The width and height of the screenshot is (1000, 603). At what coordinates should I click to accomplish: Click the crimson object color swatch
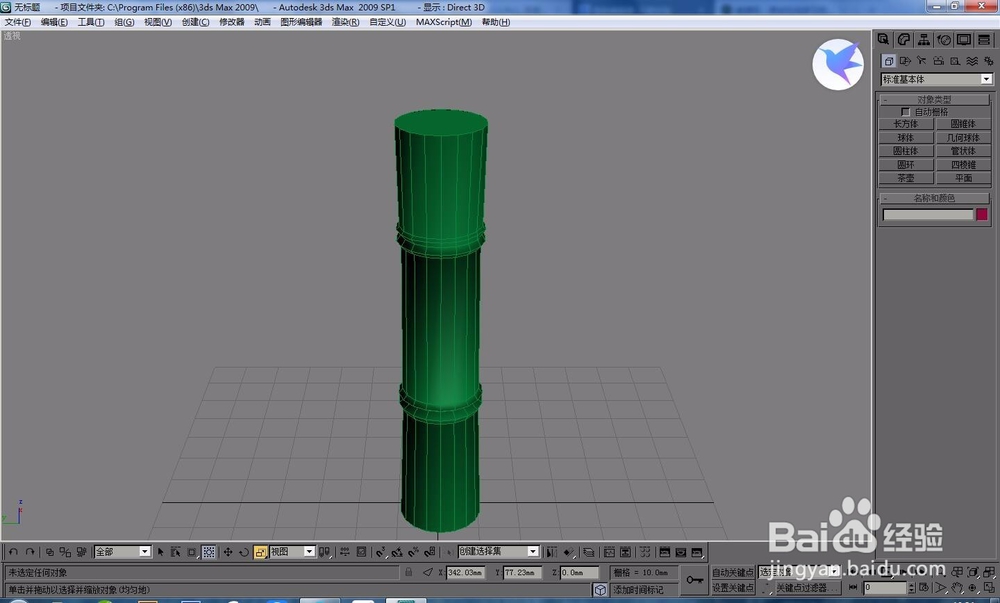click(x=982, y=214)
